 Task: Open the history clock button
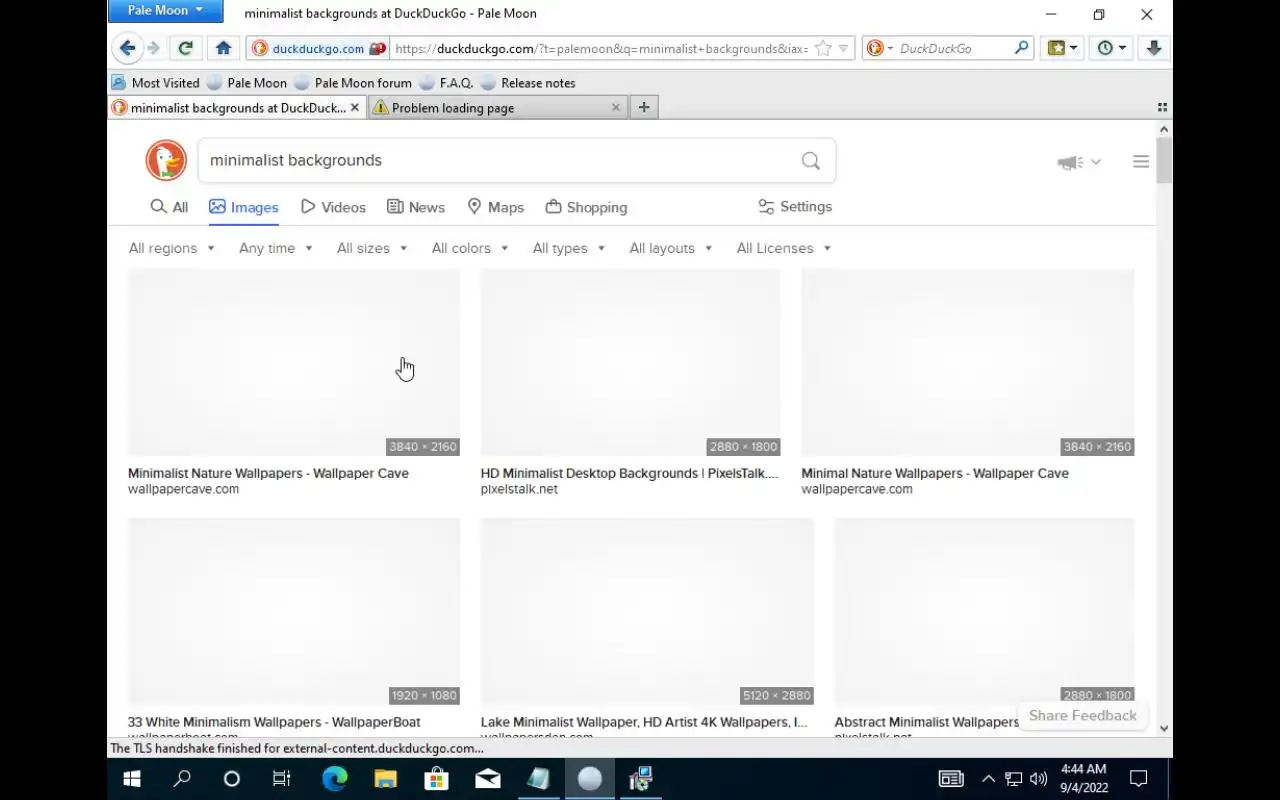point(1111,48)
